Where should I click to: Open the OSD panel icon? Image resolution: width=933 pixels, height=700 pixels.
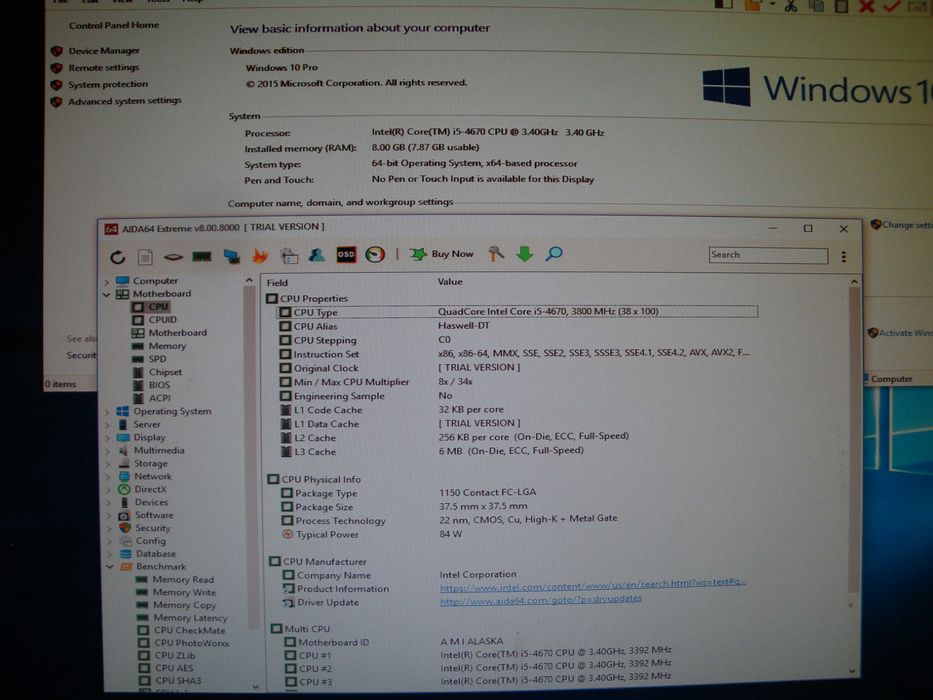point(346,255)
